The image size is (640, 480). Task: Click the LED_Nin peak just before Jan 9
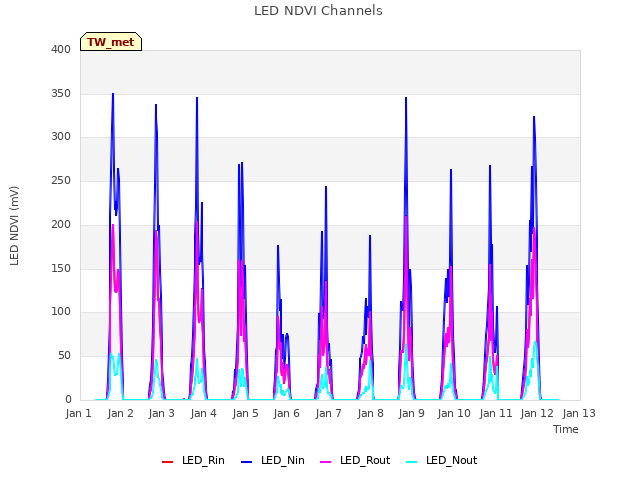pos(406,98)
